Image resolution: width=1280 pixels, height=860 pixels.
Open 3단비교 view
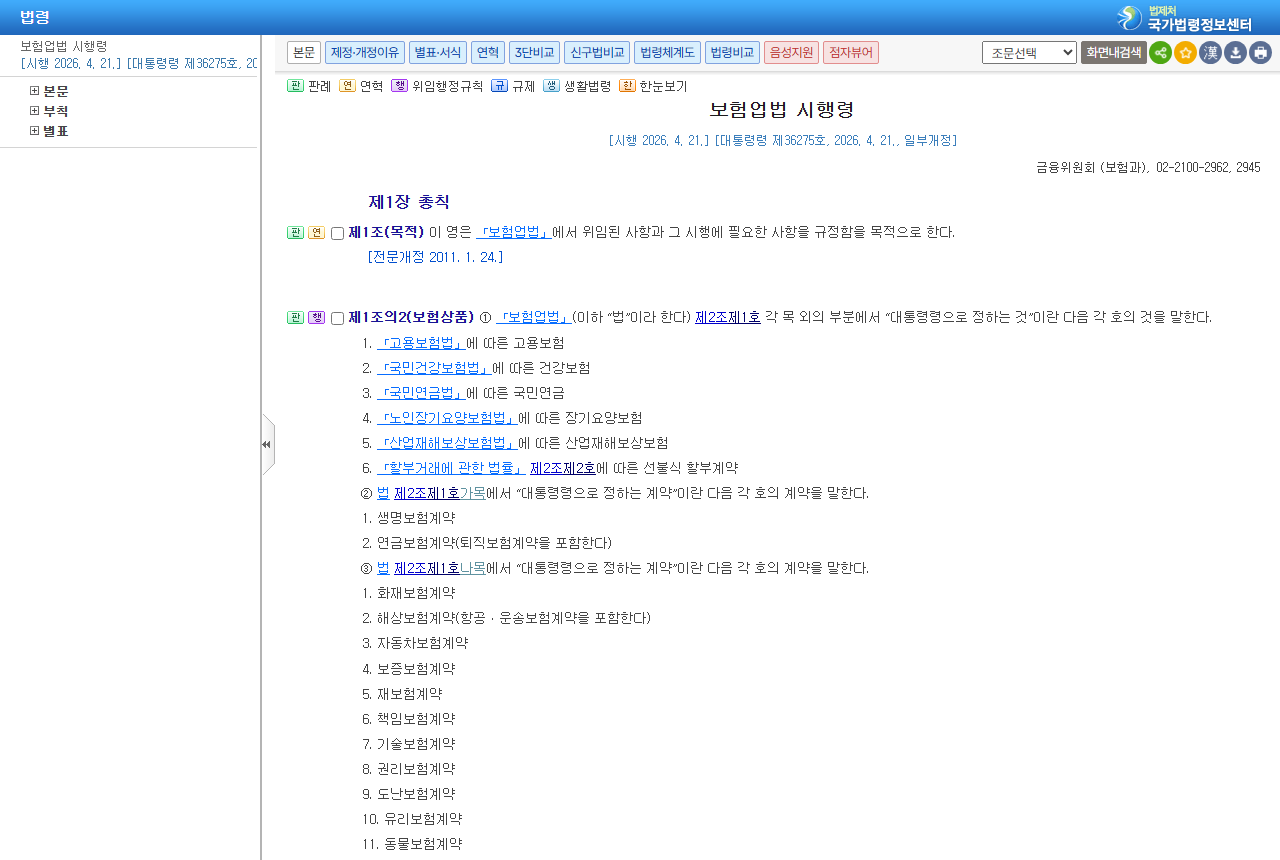click(x=534, y=53)
